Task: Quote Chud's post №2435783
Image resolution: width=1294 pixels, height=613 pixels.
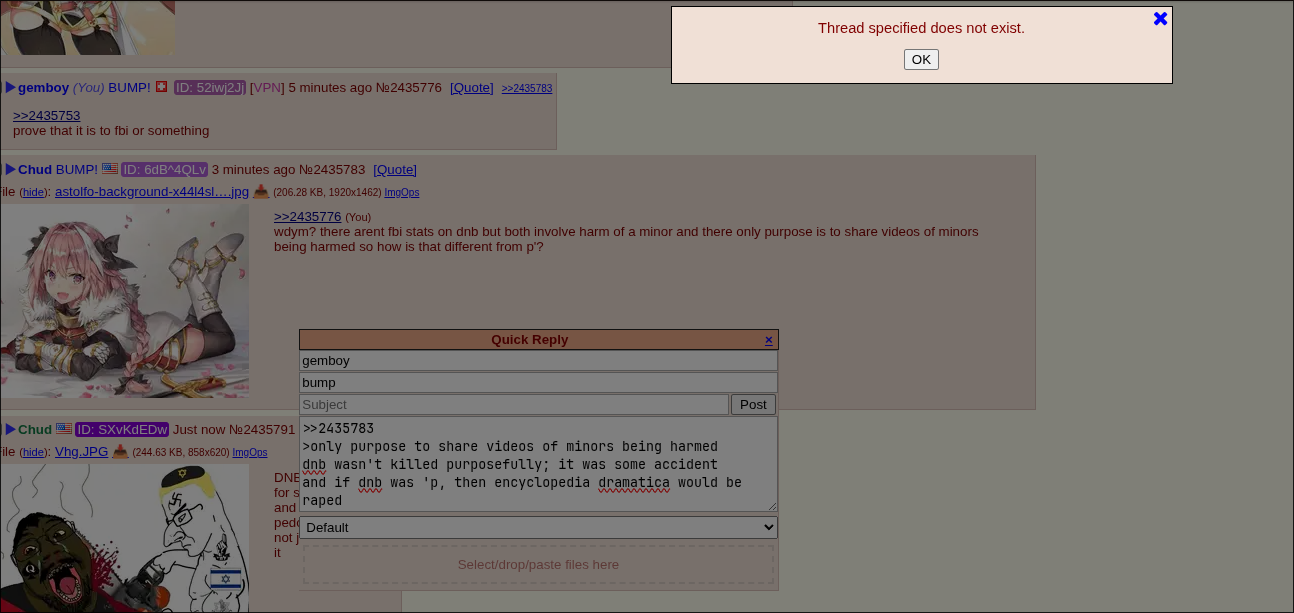Action: pyautogui.click(x=395, y=169)
